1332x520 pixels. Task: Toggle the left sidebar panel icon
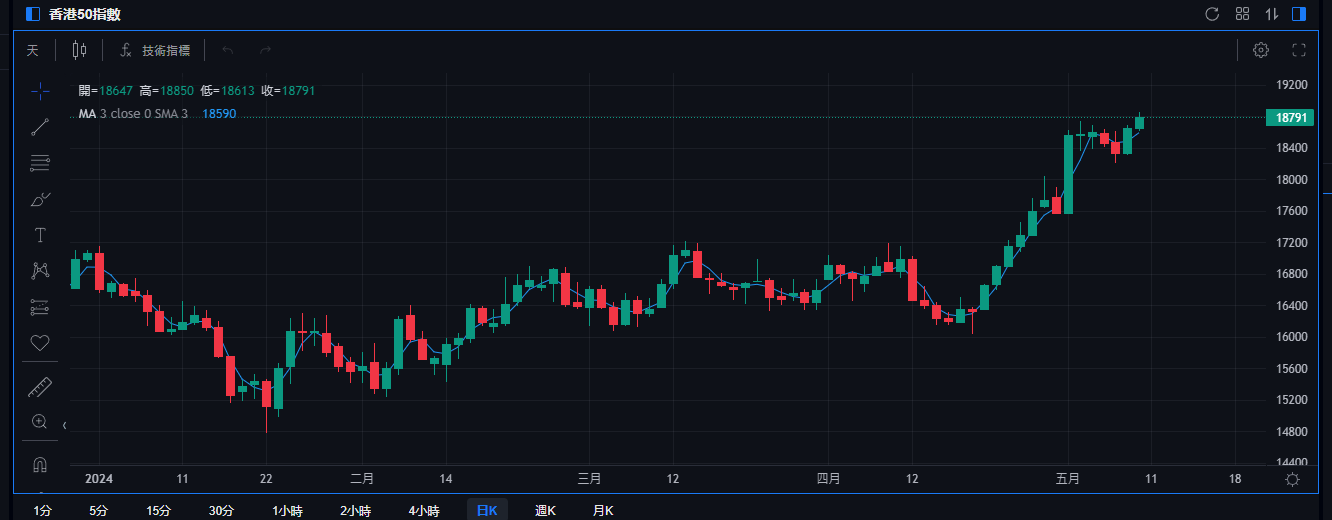pyautogui.click(x=33, y=14)
